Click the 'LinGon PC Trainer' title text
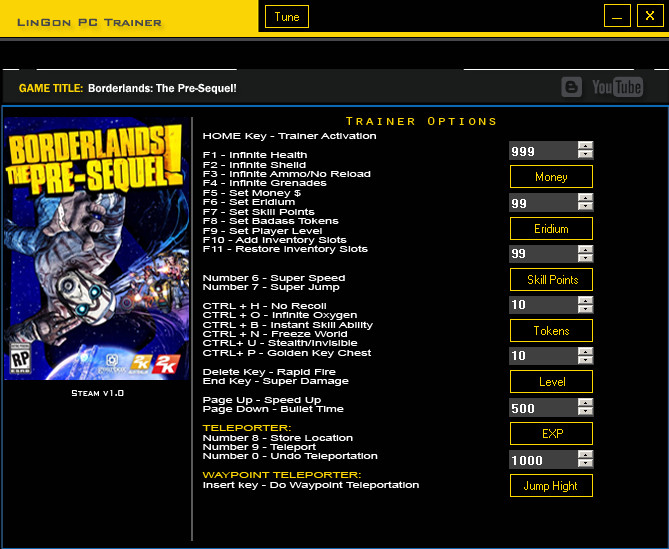Image resolution: width=669 pixels, height=549 pixels. click(x=89, y=23)
